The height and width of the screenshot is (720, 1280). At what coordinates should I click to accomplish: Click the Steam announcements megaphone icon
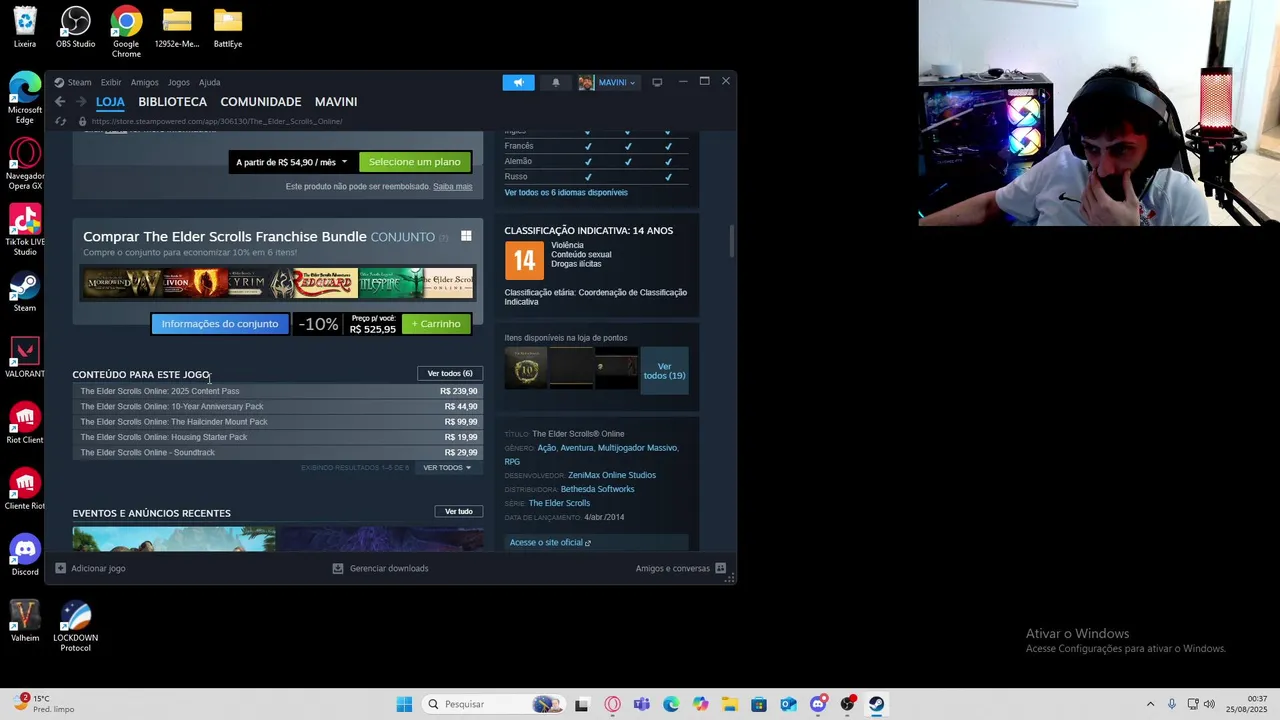(518, 82)
